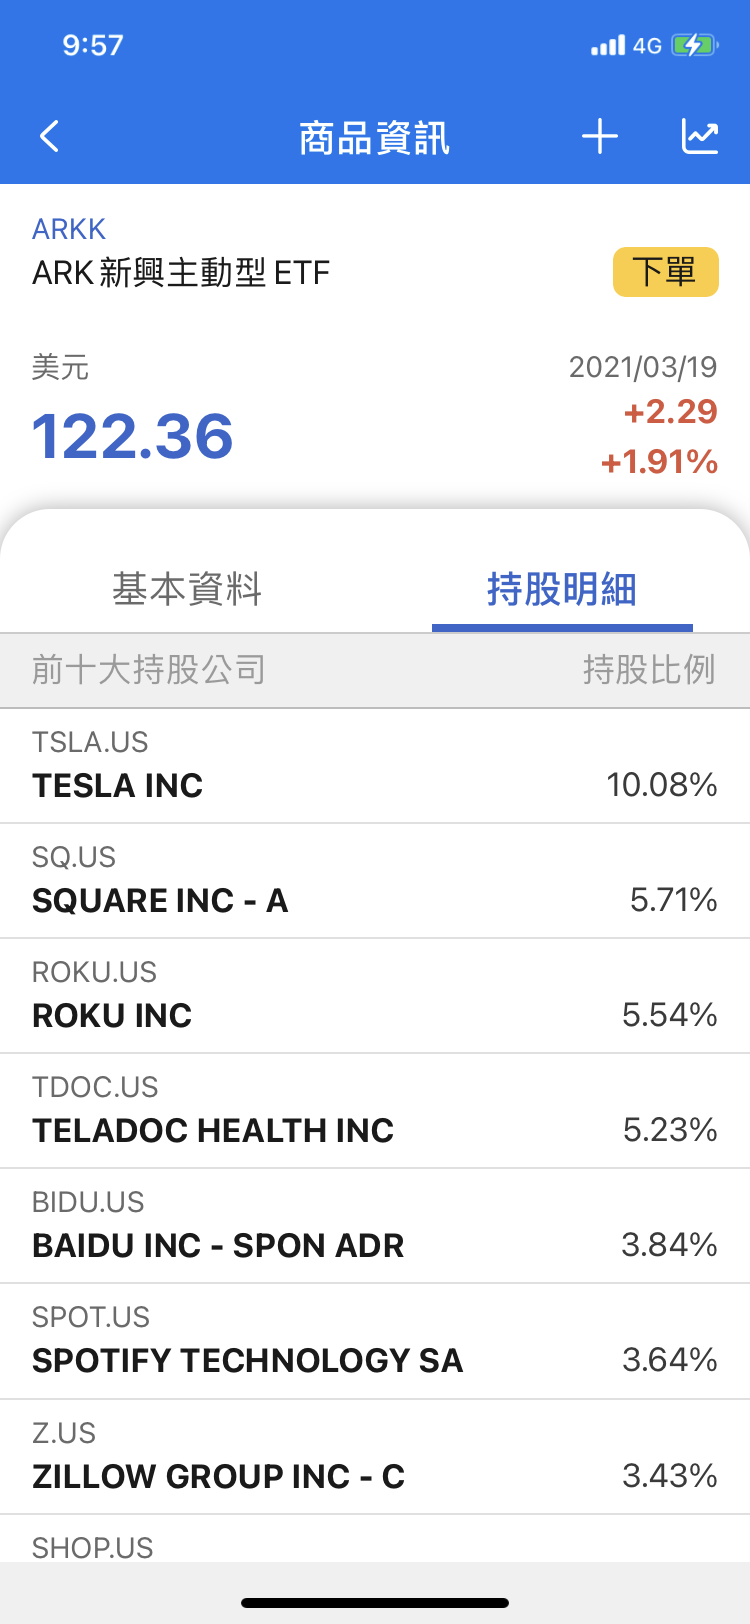
Task: Tap the BAIDU INC - SPON ADR row
Action: [375, 1227]
